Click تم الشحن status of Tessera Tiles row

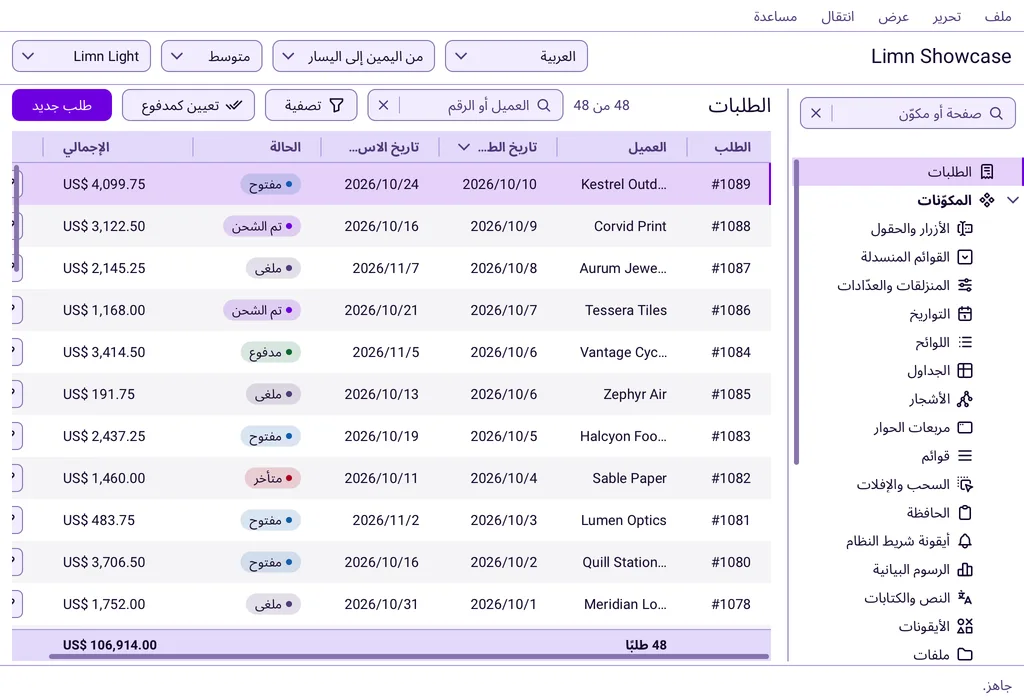point(262,310)
